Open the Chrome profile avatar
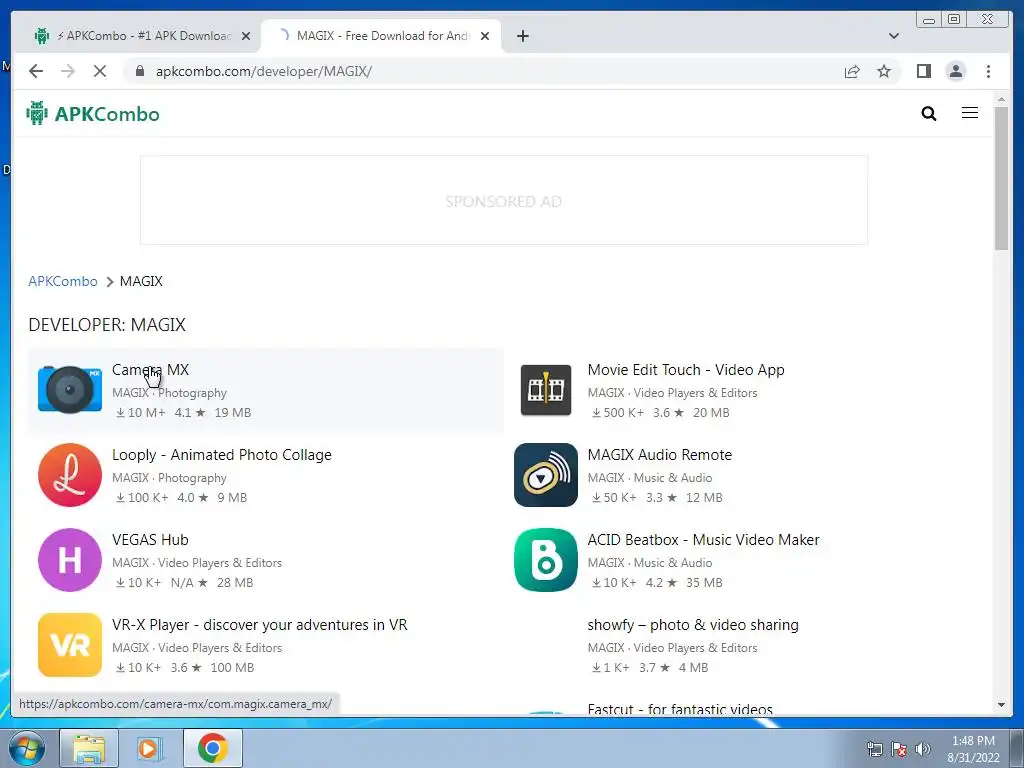 [x=955, y=71]
